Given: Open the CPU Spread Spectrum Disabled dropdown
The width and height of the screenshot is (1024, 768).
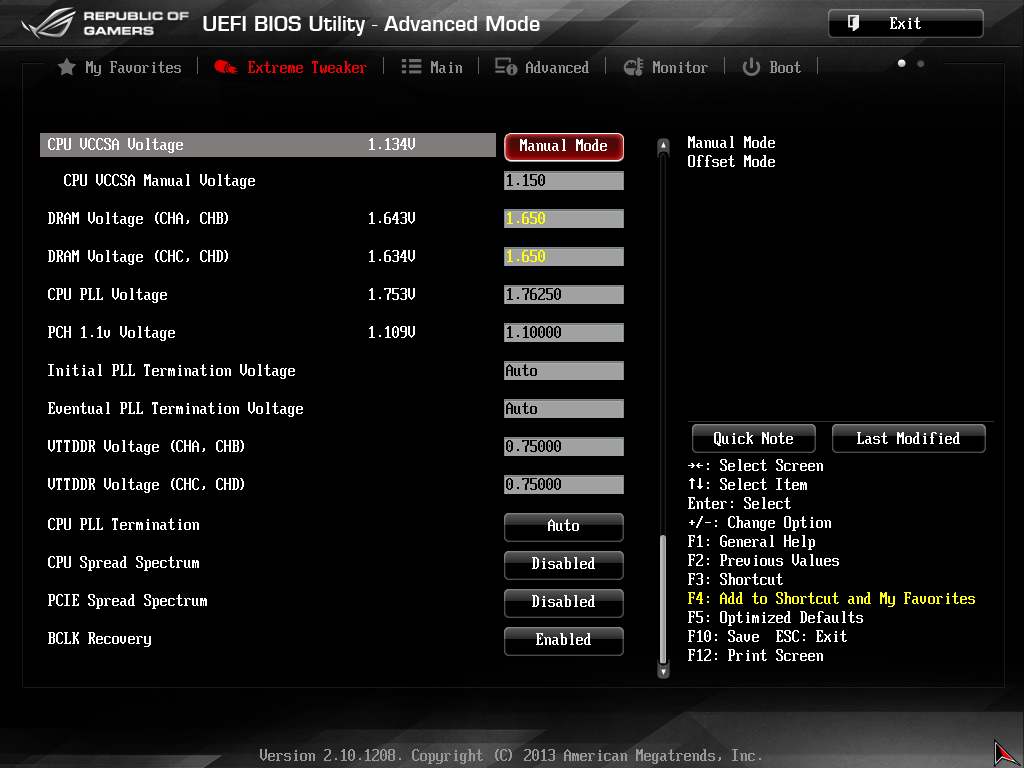Looking at the screenshot, I should coord(564,564).
